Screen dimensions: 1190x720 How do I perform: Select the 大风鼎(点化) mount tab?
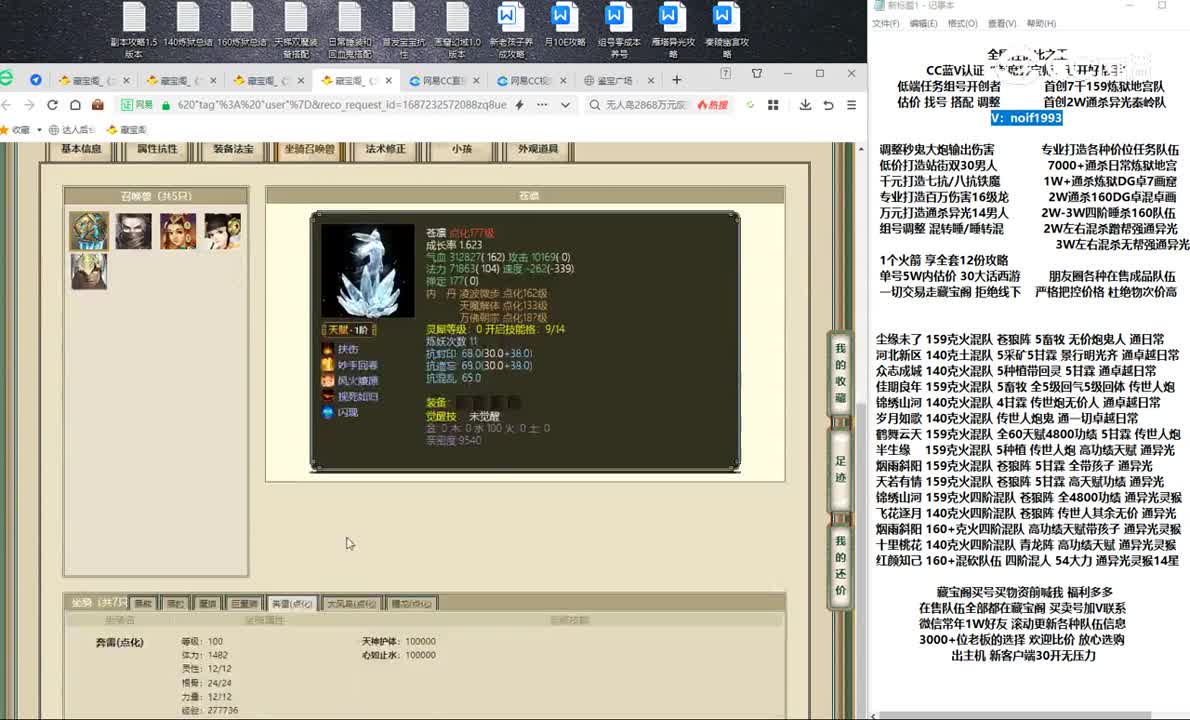pyautogui.click(x=351, y=603)
